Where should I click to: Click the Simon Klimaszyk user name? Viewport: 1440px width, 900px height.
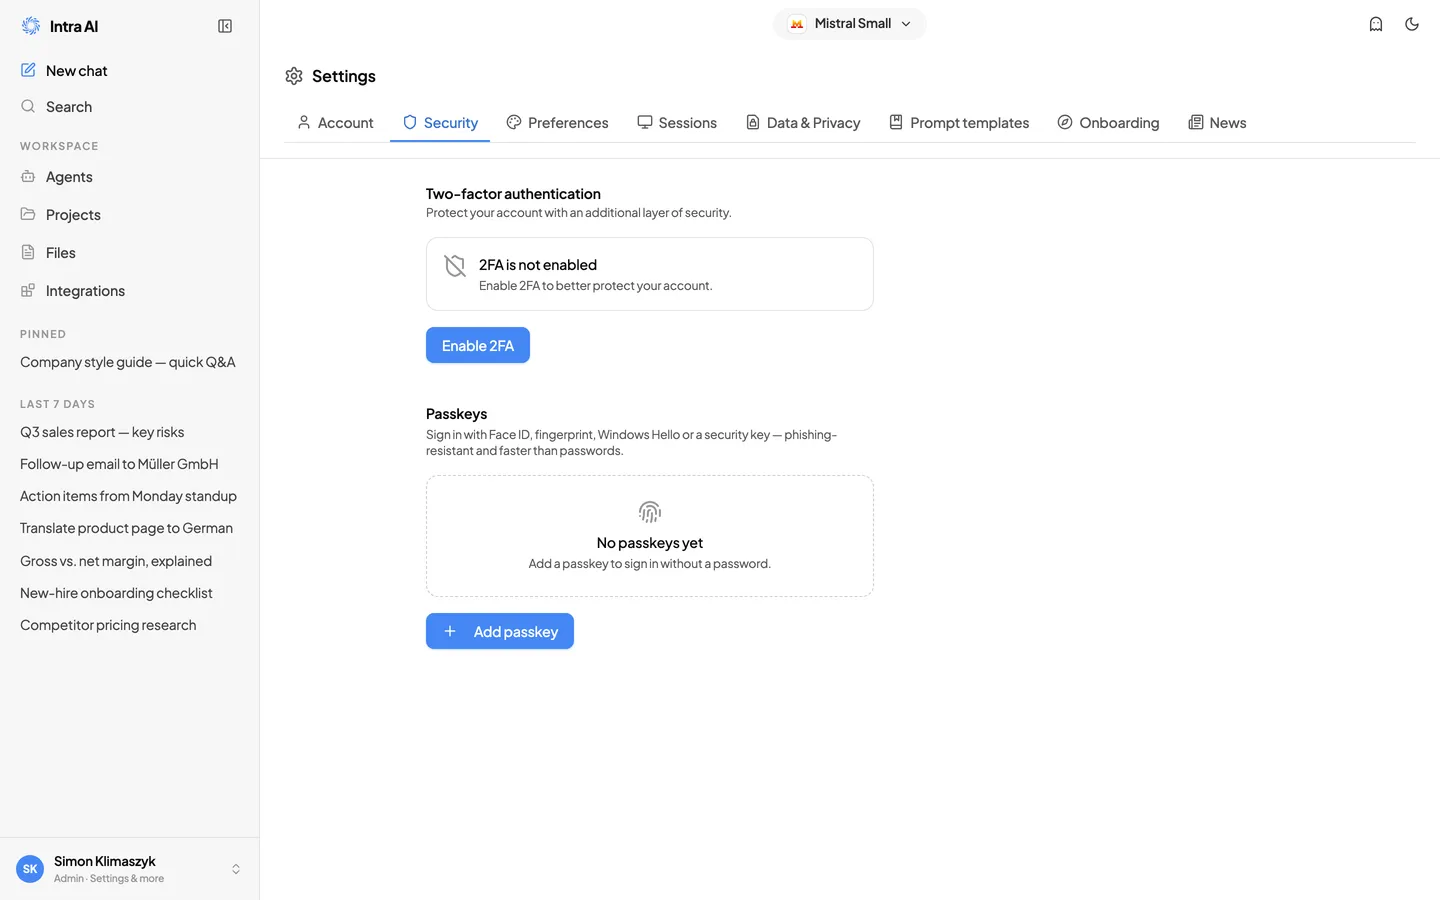pyautogui.click(x=105, y=861)
